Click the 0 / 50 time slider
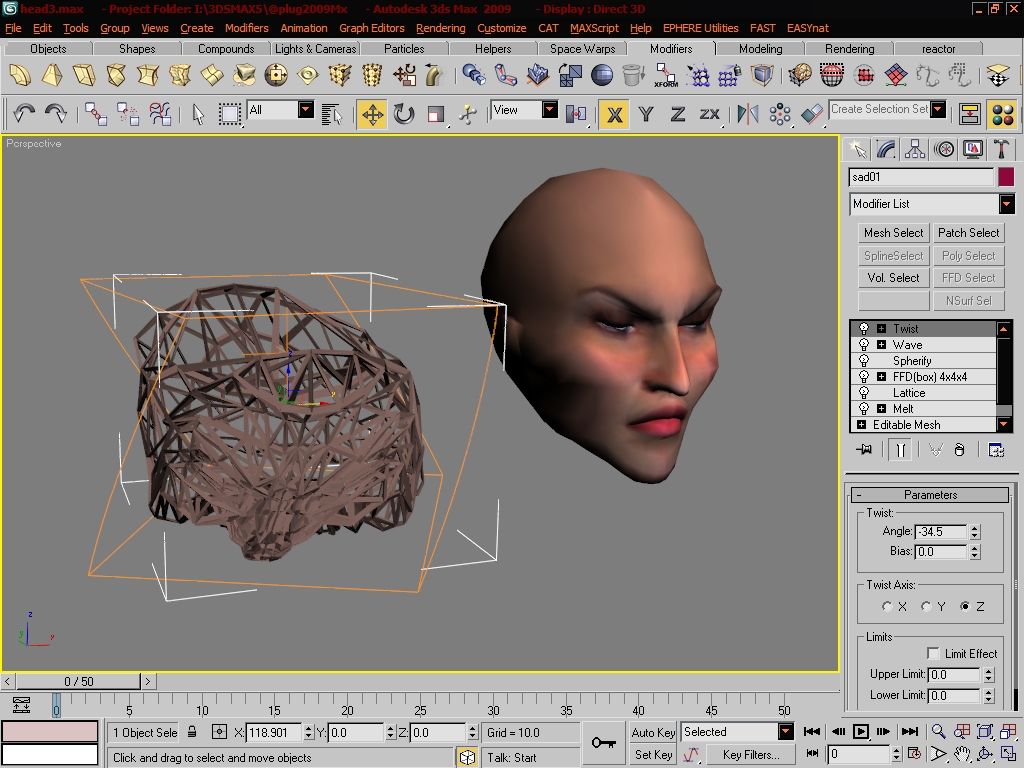This screenshot has height=768, width=1024. (78, 681)
